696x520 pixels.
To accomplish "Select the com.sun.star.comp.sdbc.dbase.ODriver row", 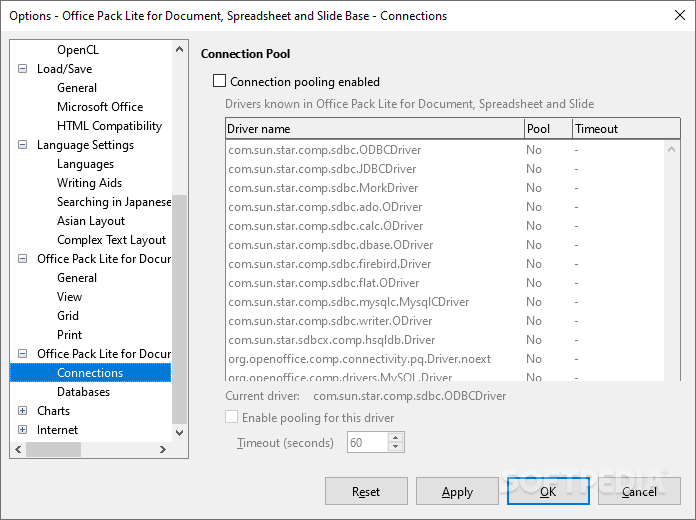I will tap(445, 245).
